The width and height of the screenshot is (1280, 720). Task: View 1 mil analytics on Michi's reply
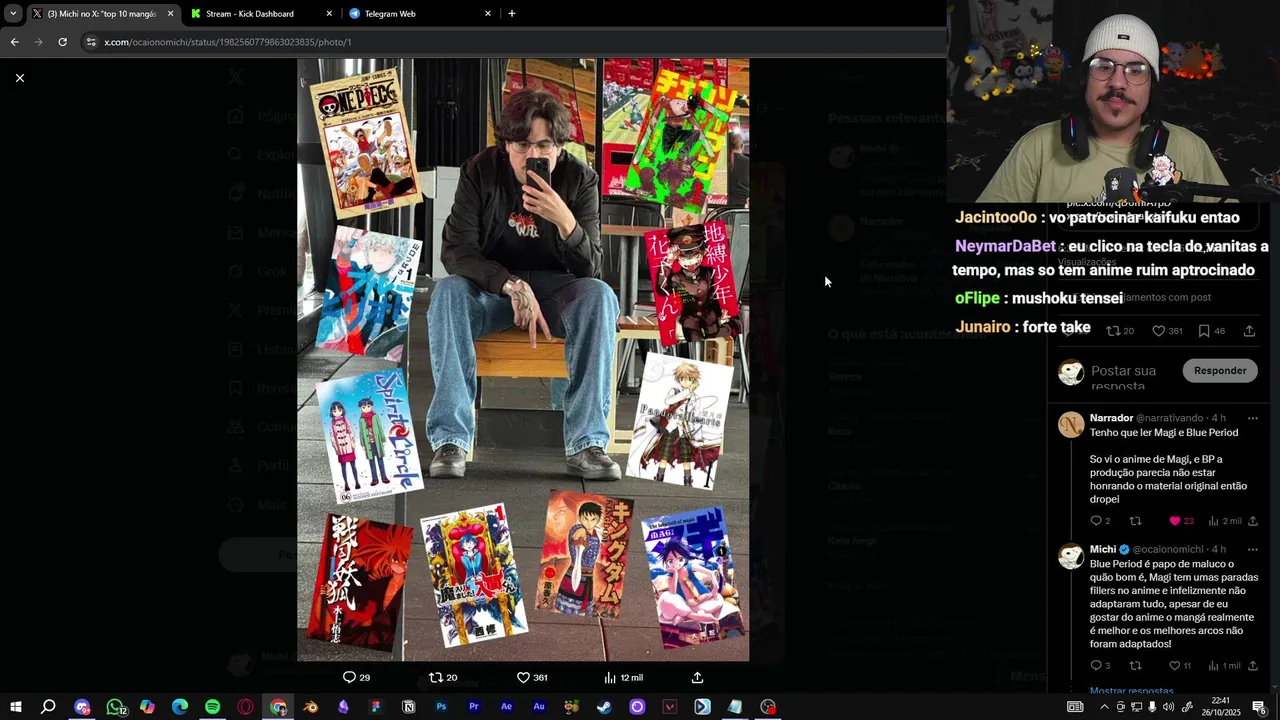[1224, 666]
